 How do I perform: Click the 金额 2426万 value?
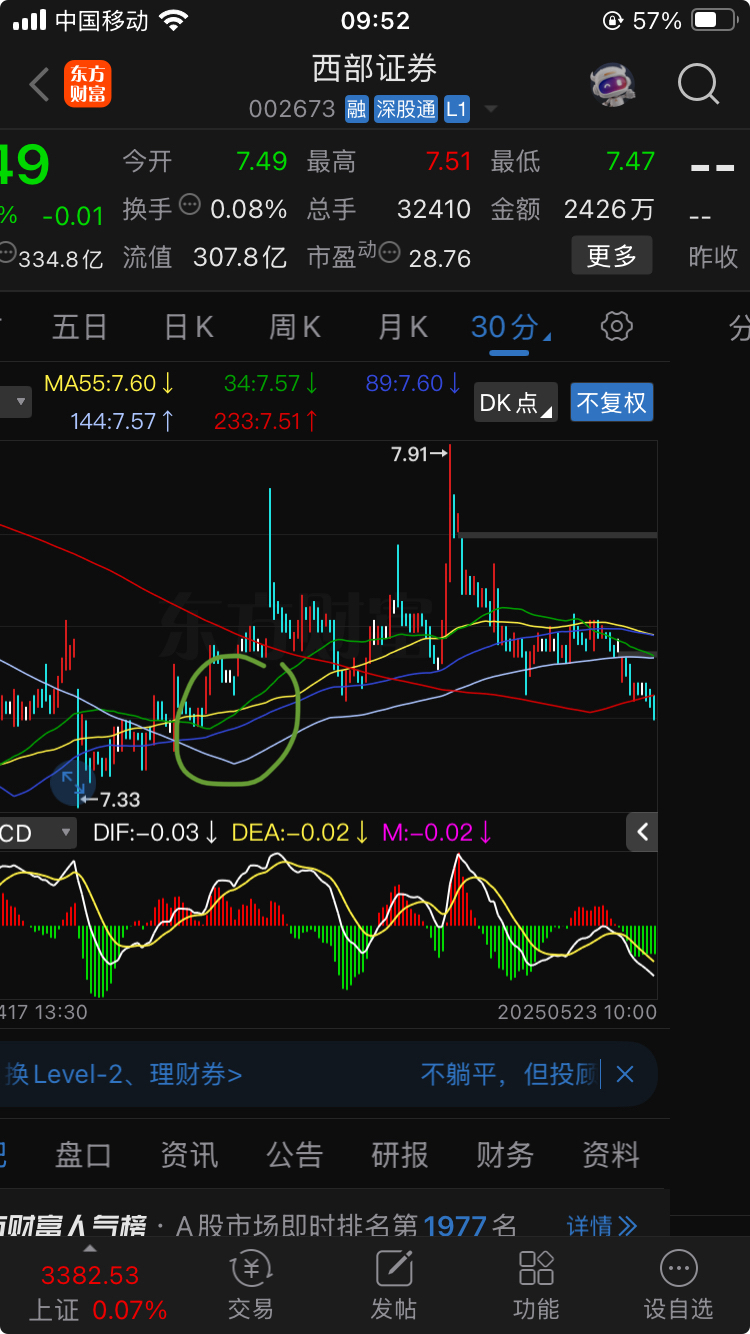pos(609,208)
